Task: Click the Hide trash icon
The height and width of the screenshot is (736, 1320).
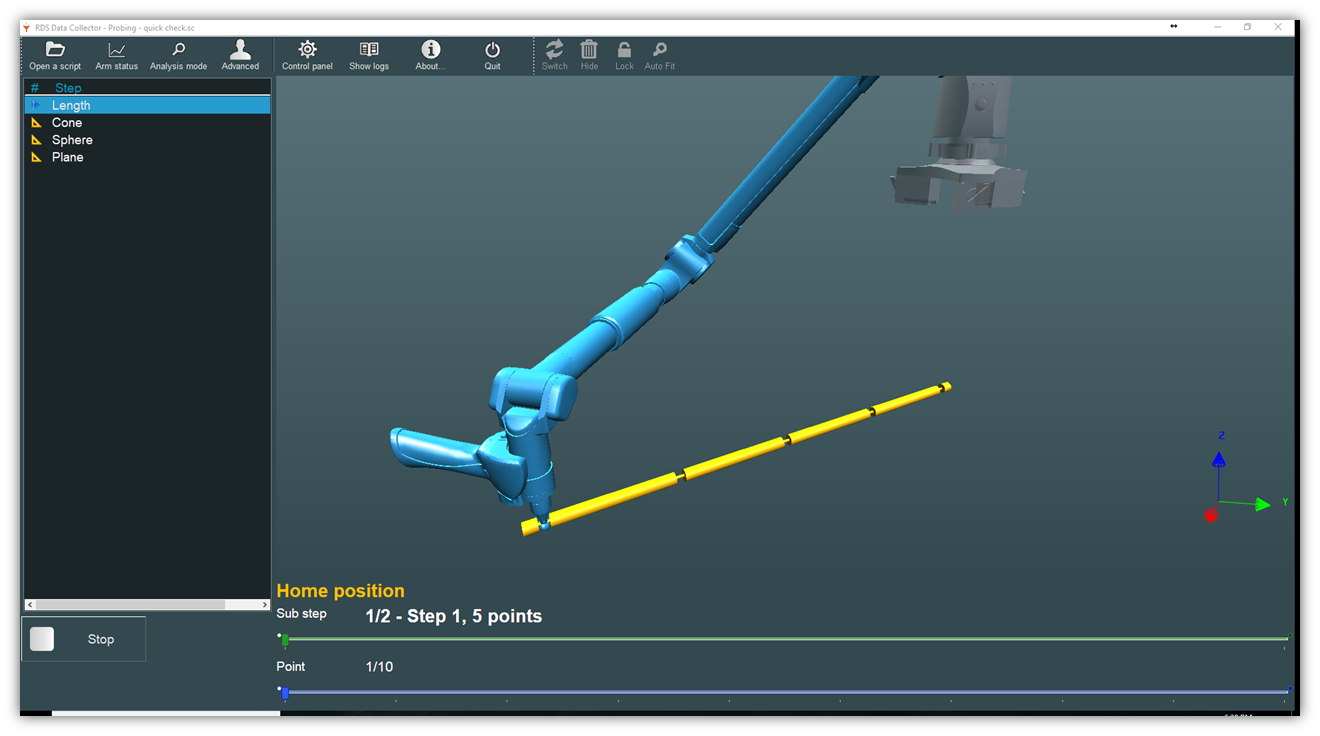Action: pos(589,55)
